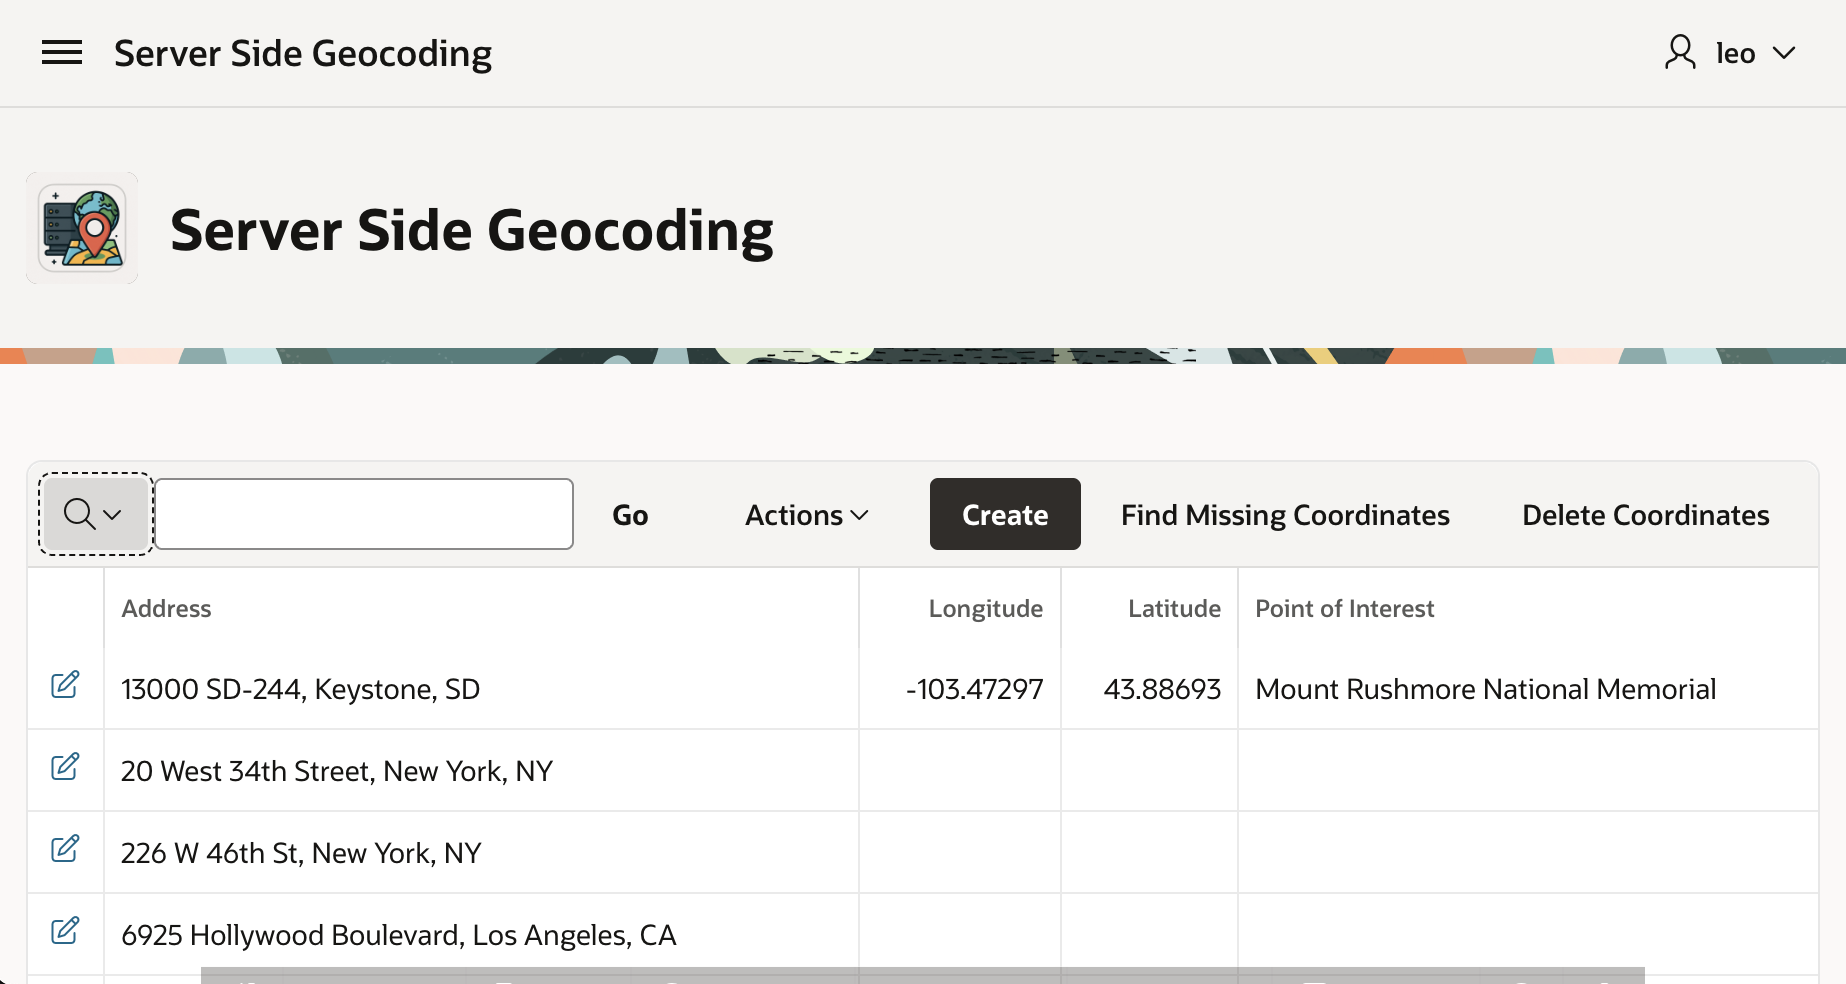The image size is (1846, 984).
Task: Click the Server Side Geocoding app logo
Action: [82, 229]
